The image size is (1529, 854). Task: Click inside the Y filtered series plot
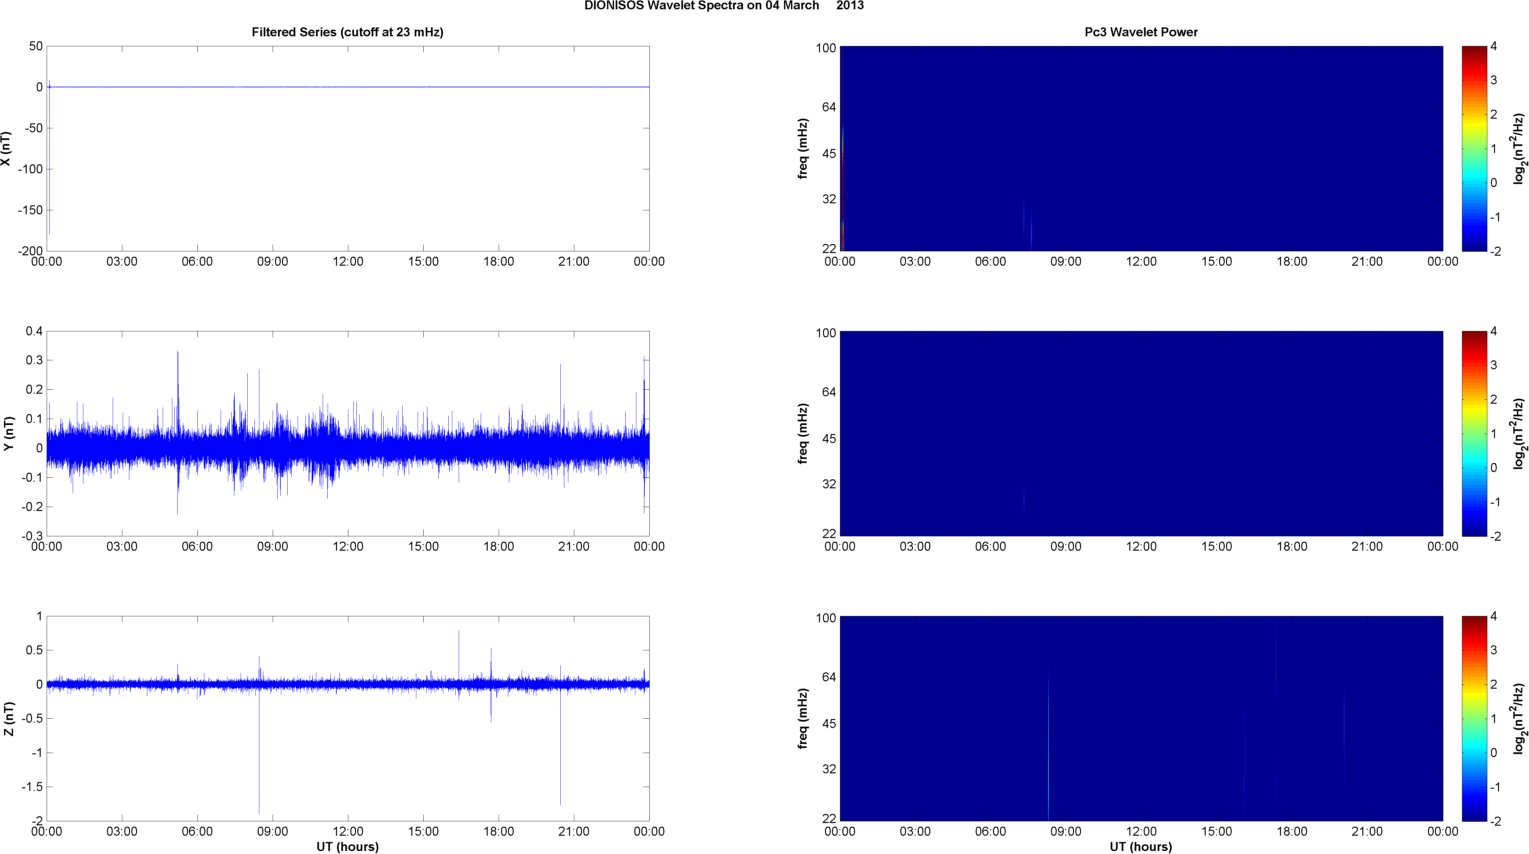point(348,434)
